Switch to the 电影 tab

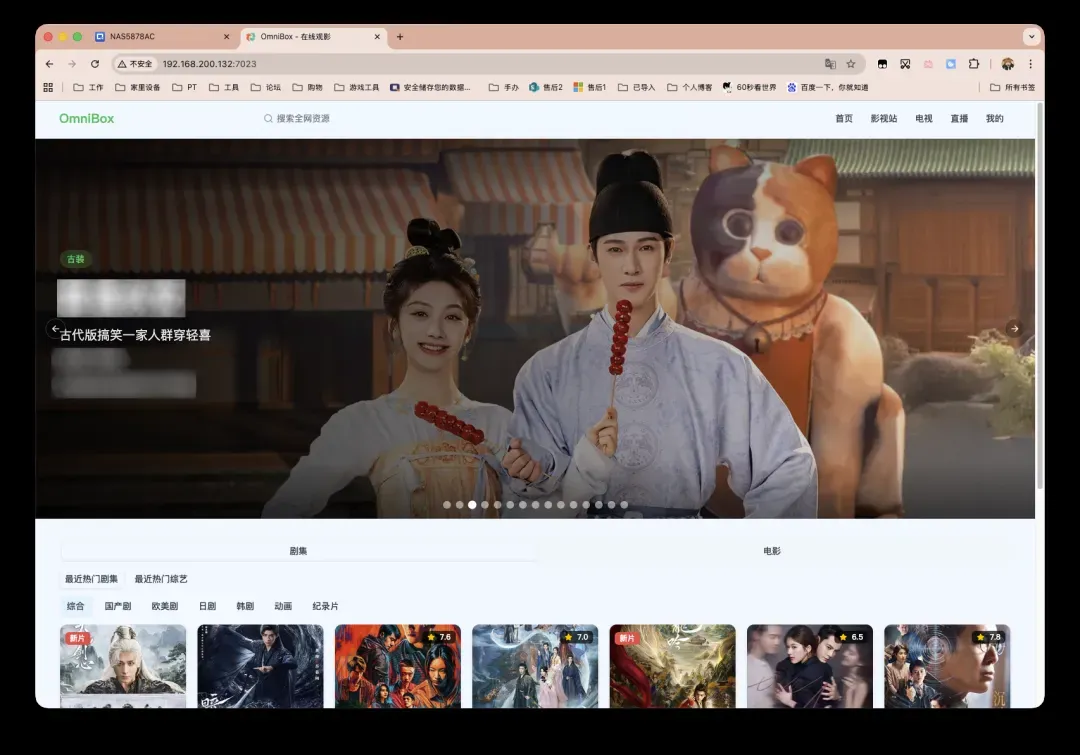(x=771, y=551)
